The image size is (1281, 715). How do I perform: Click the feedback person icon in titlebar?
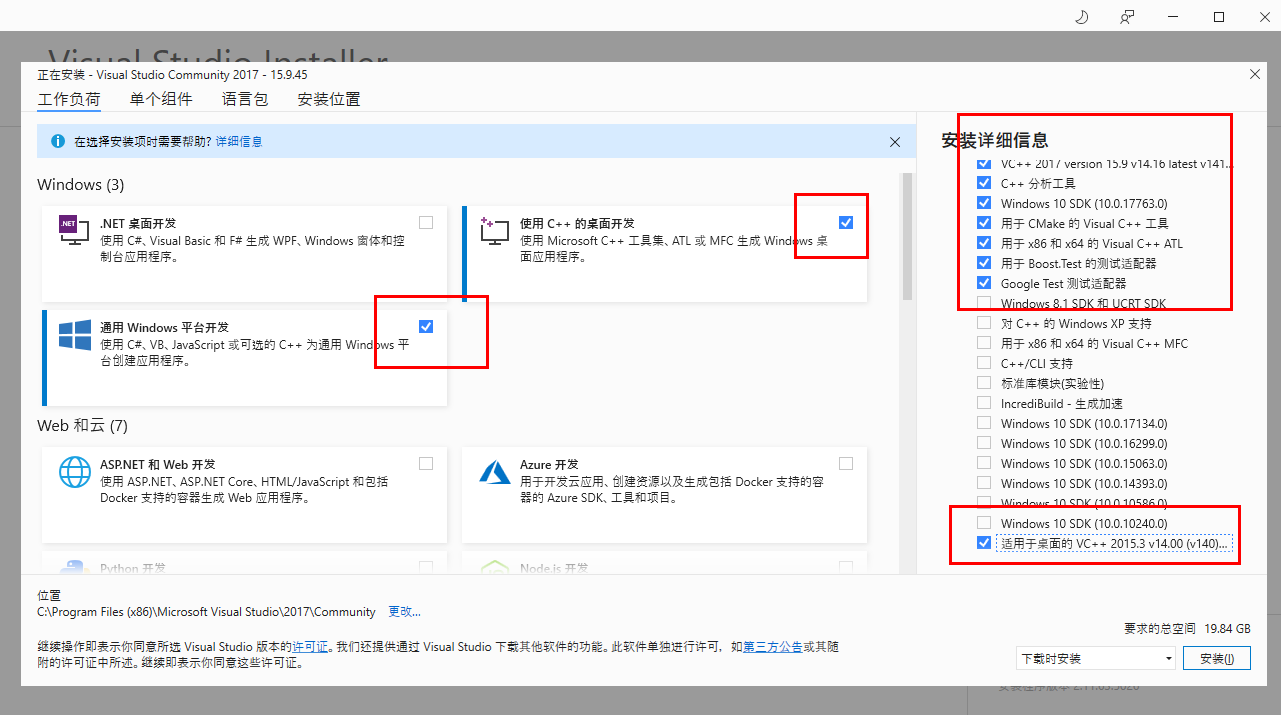click(x=1126, y=16)
